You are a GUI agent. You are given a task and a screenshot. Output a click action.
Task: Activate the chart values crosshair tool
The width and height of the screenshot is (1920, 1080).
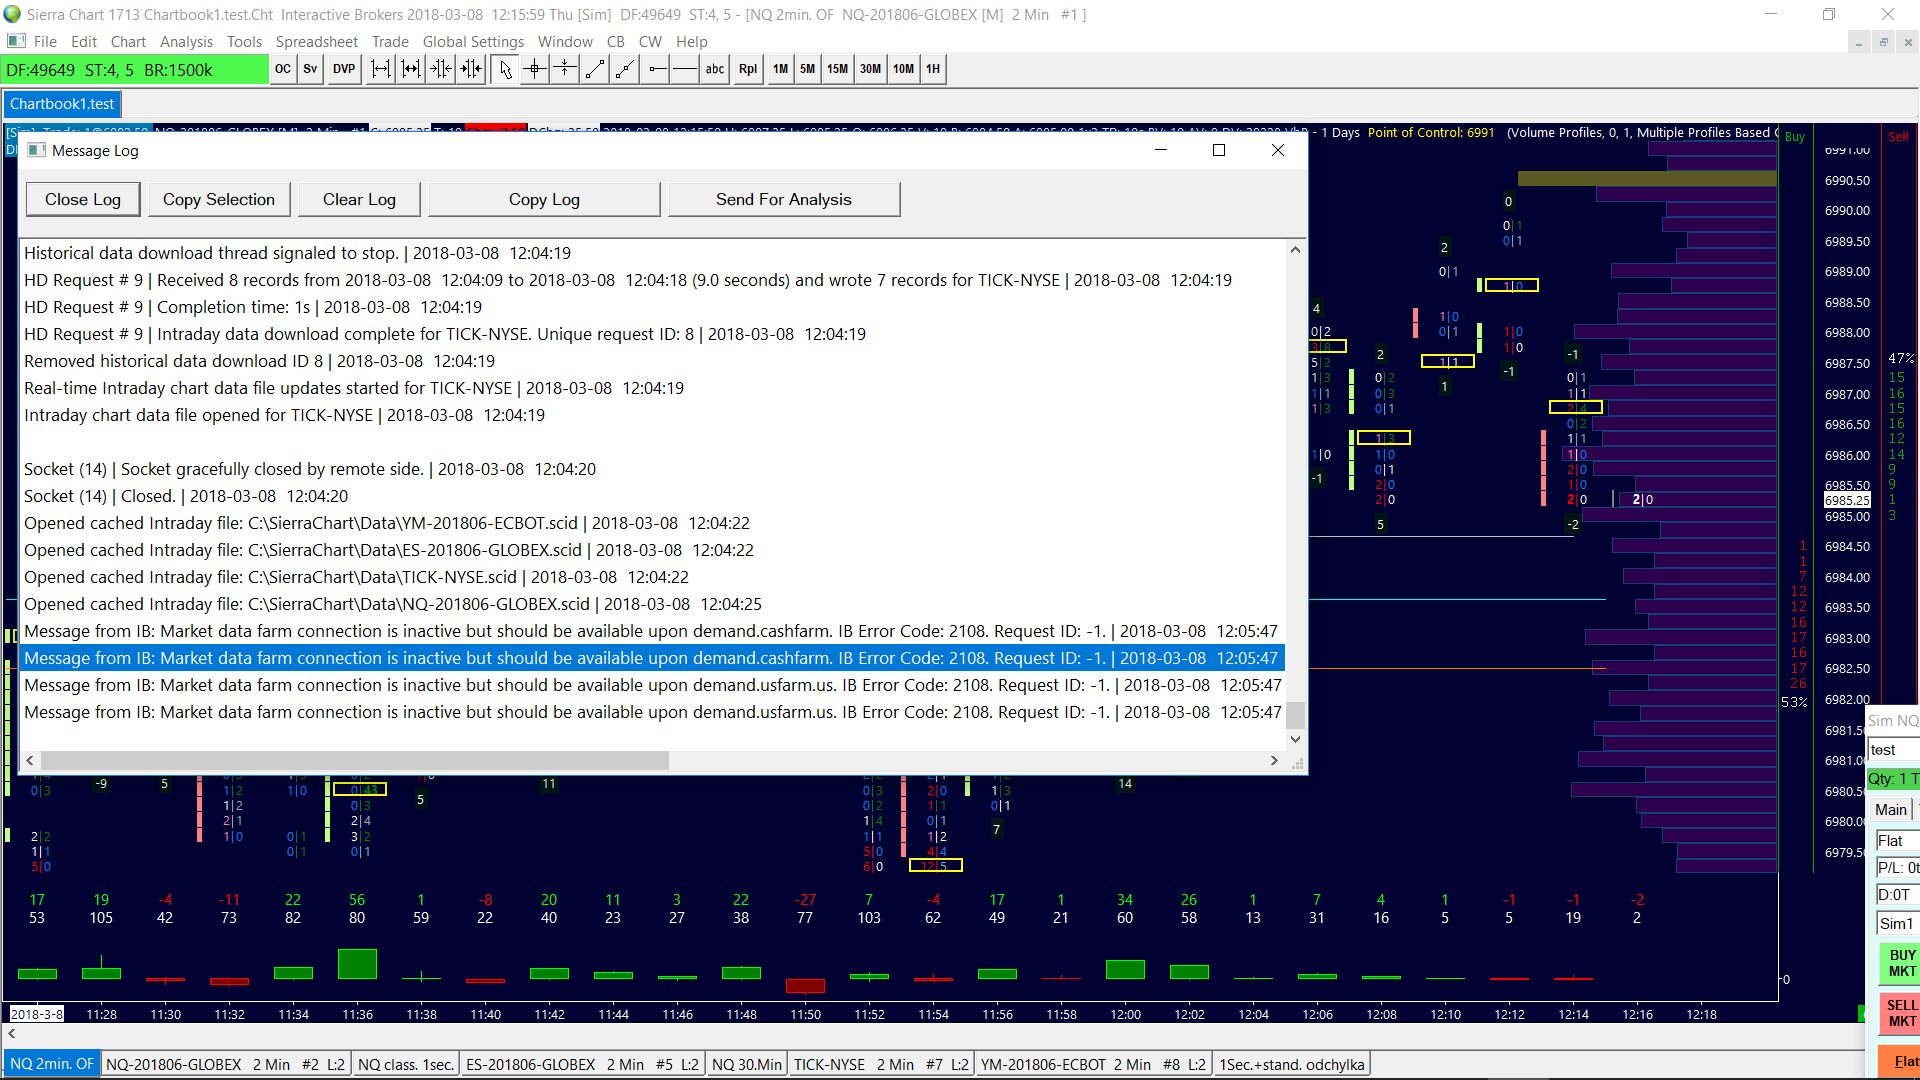pos(535,69)
